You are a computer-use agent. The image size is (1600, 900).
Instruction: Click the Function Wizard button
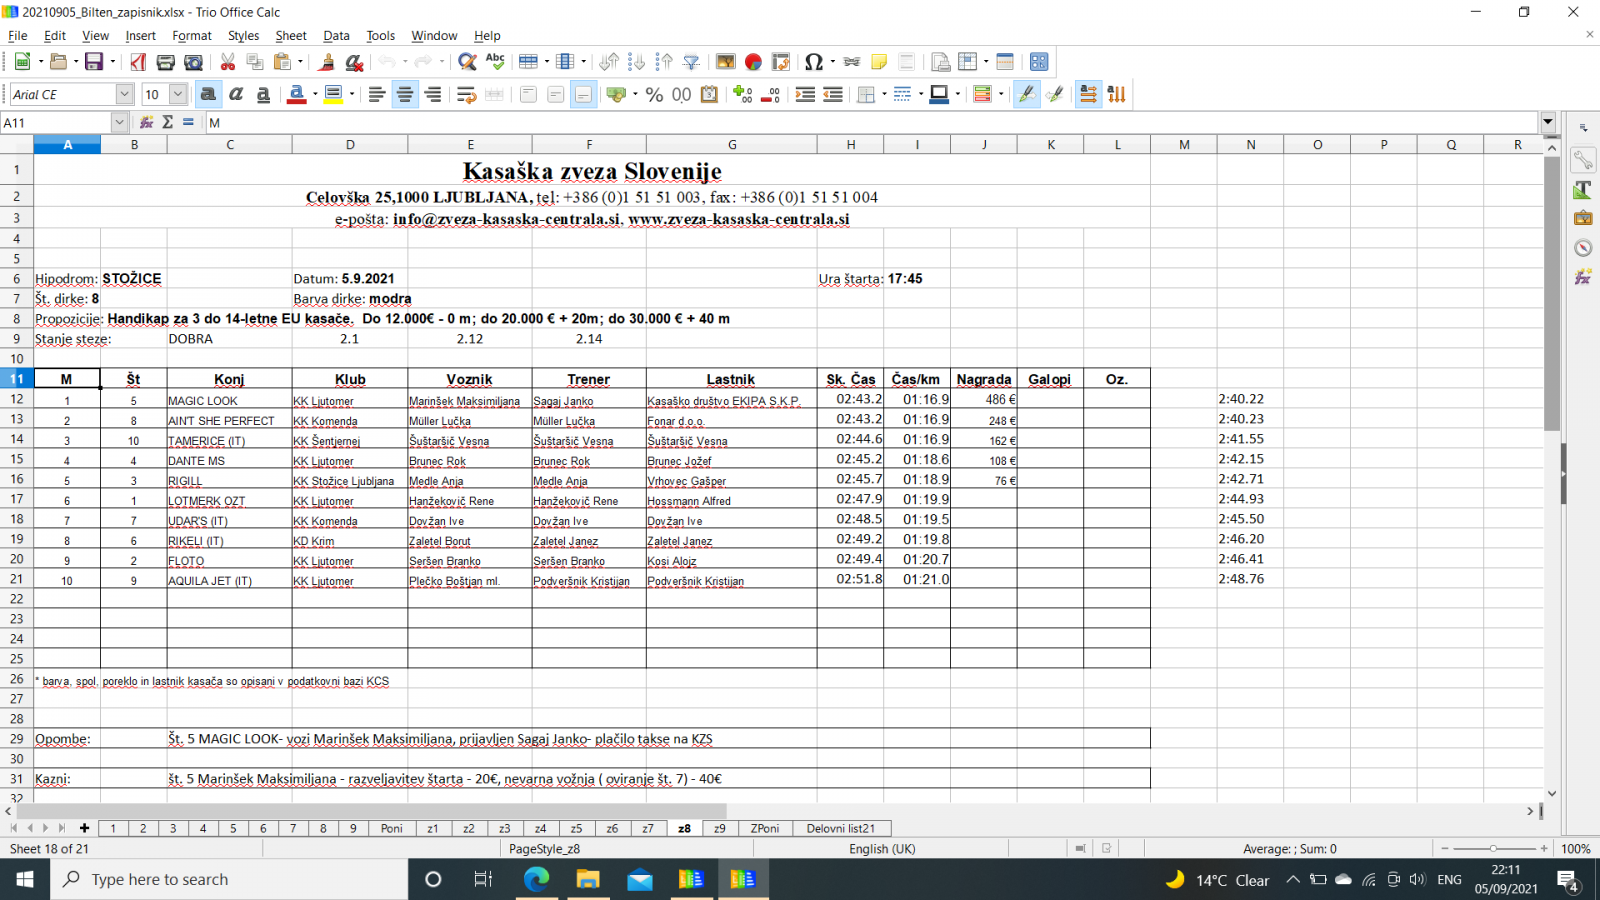146,122
